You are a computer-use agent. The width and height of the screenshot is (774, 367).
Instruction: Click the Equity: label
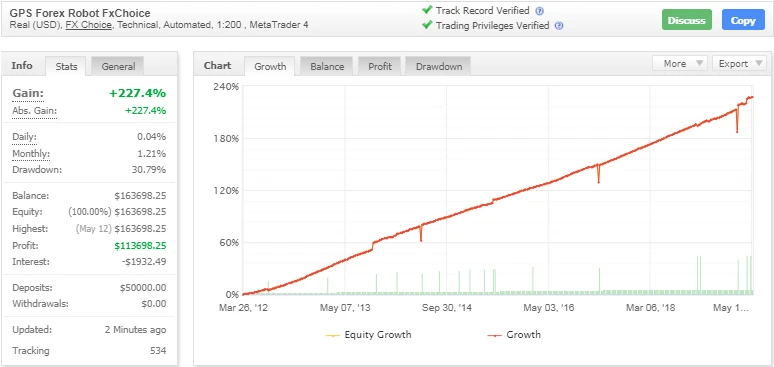pos(28,212)
